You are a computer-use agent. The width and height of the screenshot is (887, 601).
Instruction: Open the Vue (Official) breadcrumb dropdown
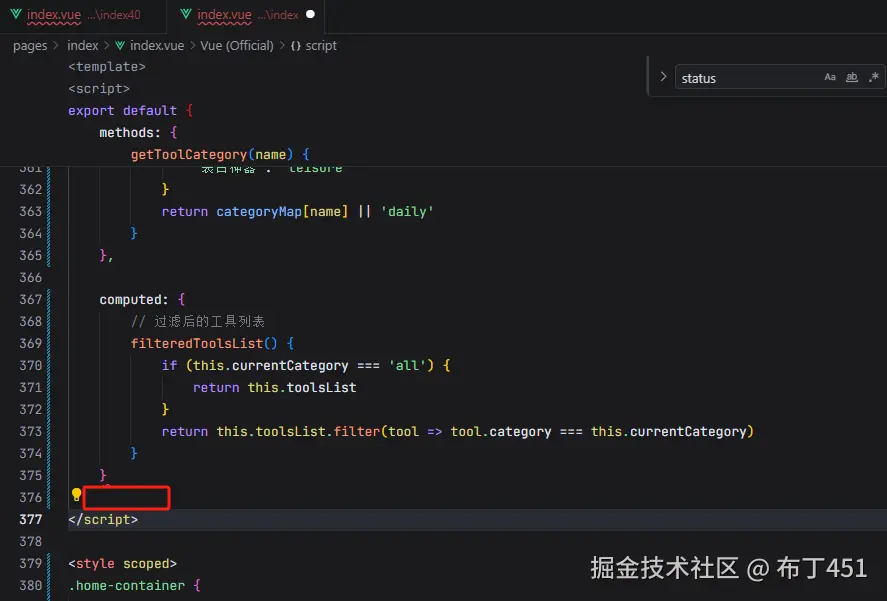pyautogui.click(x=236, y=45)
